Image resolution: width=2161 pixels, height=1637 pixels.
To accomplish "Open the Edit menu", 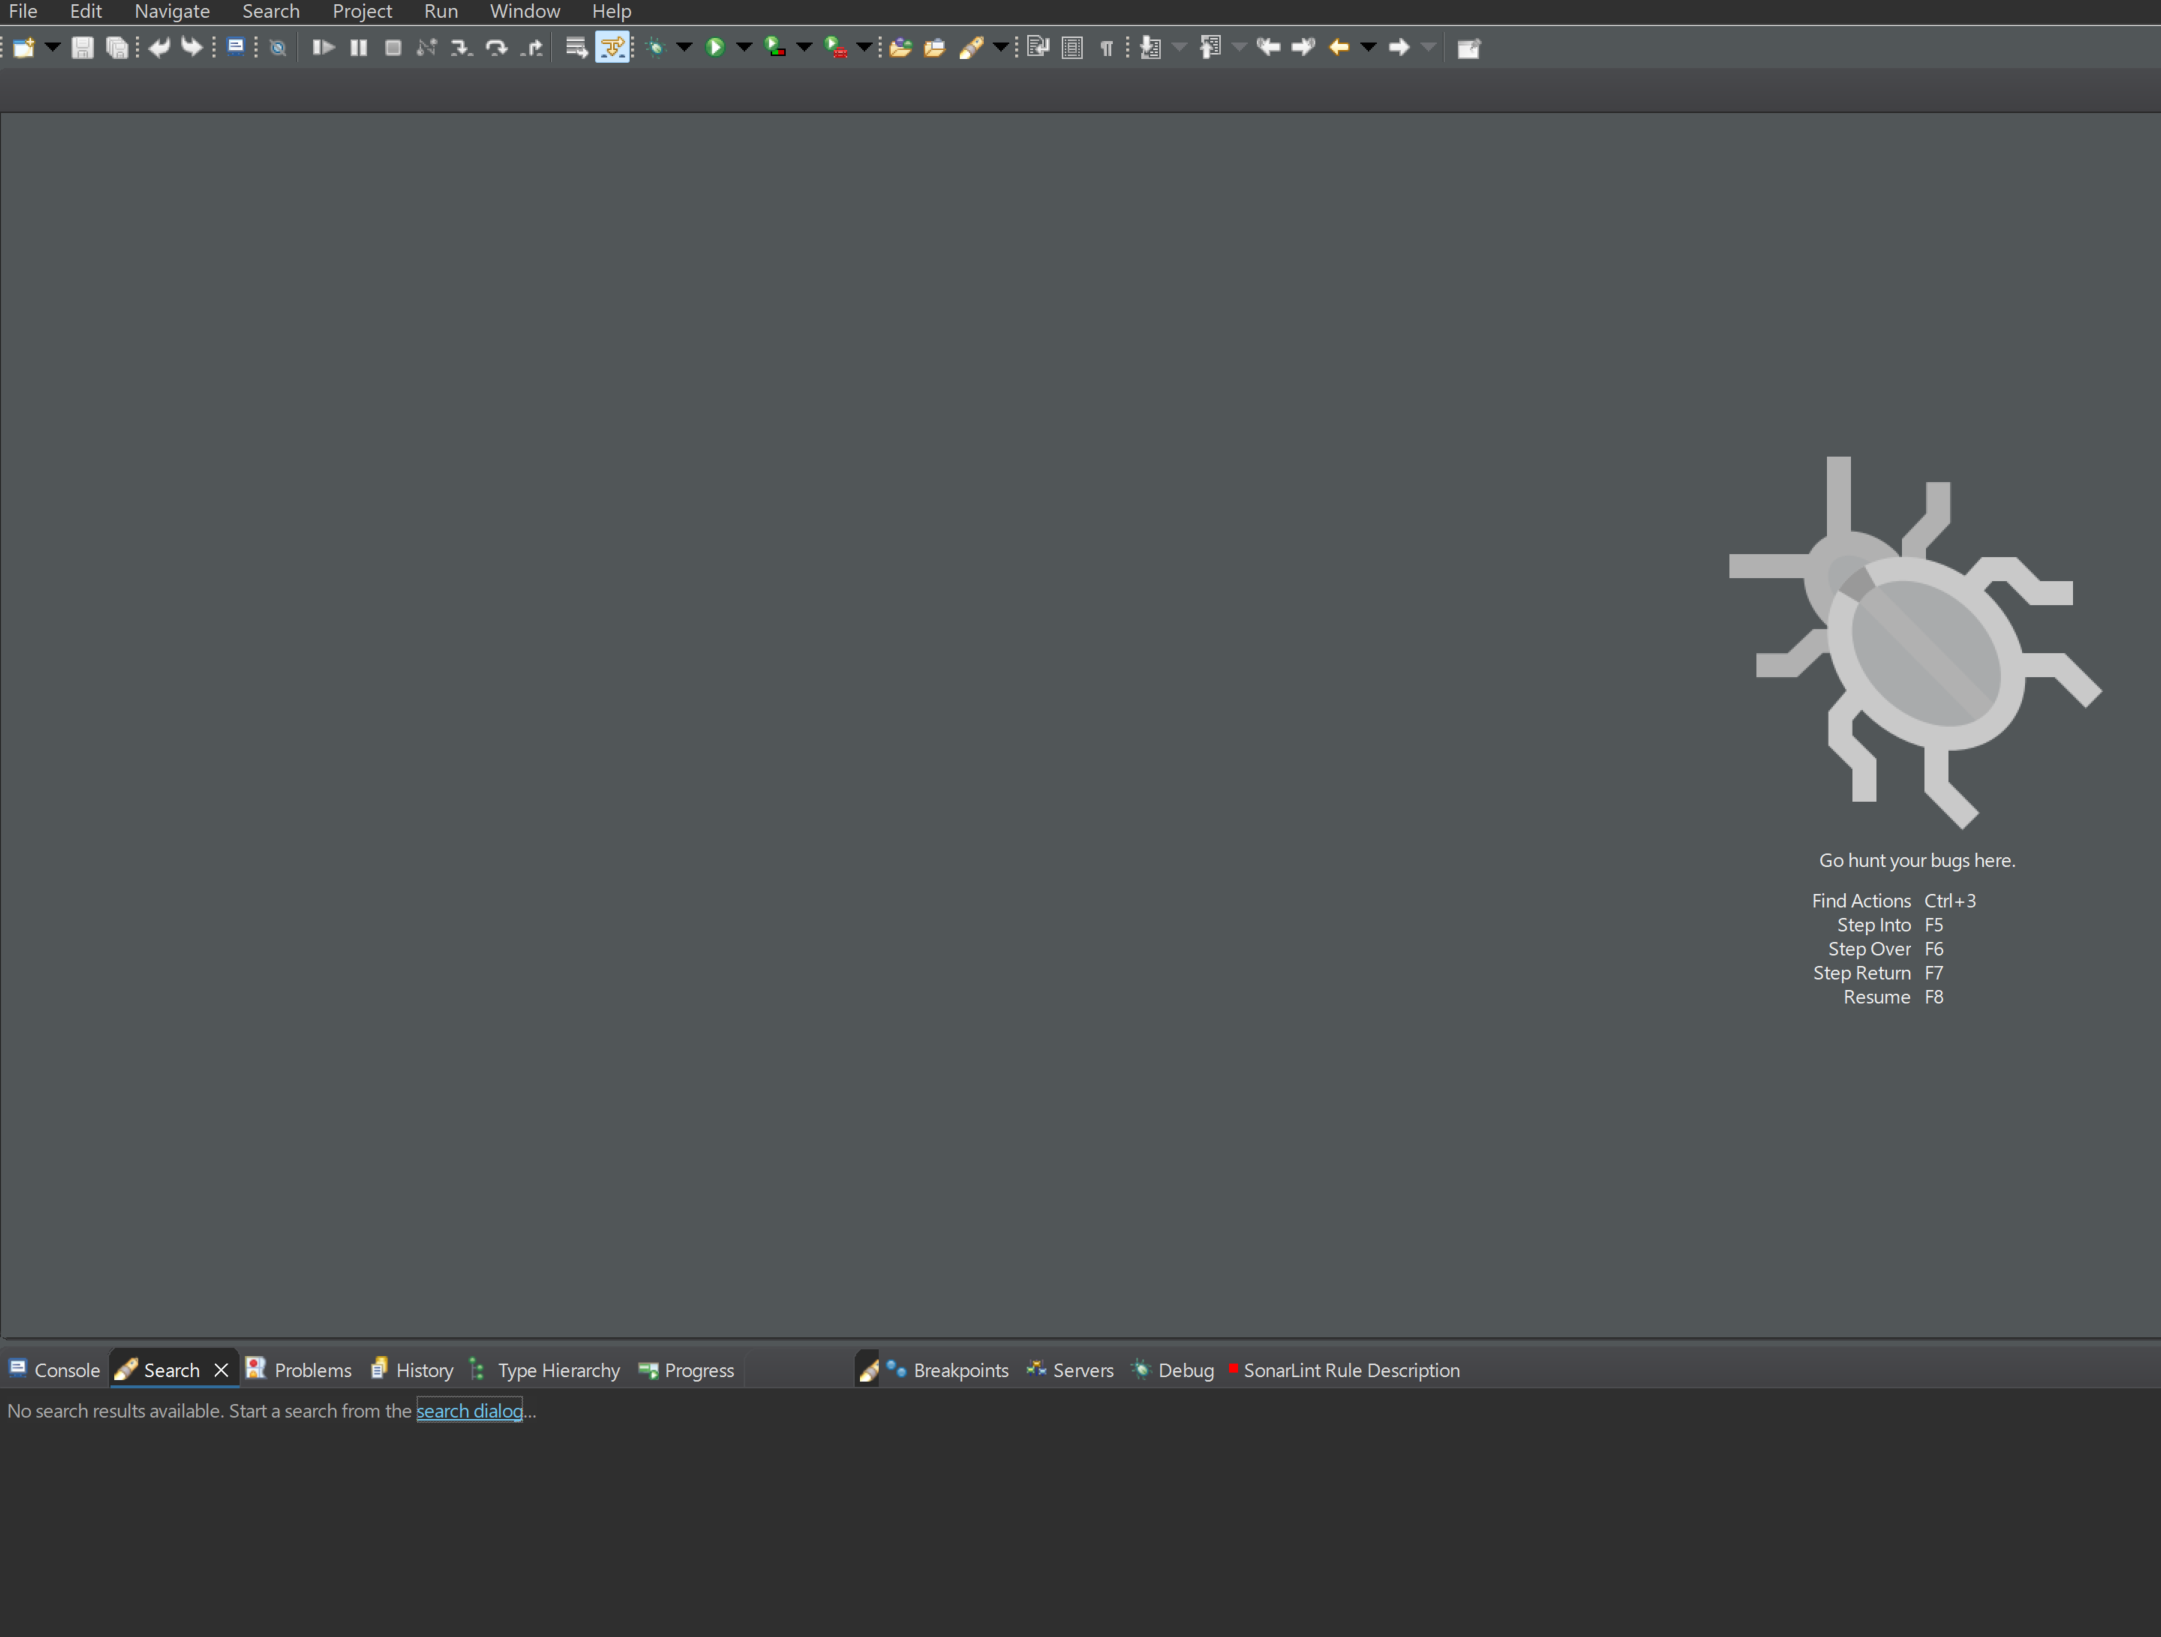I will point(86,11).
